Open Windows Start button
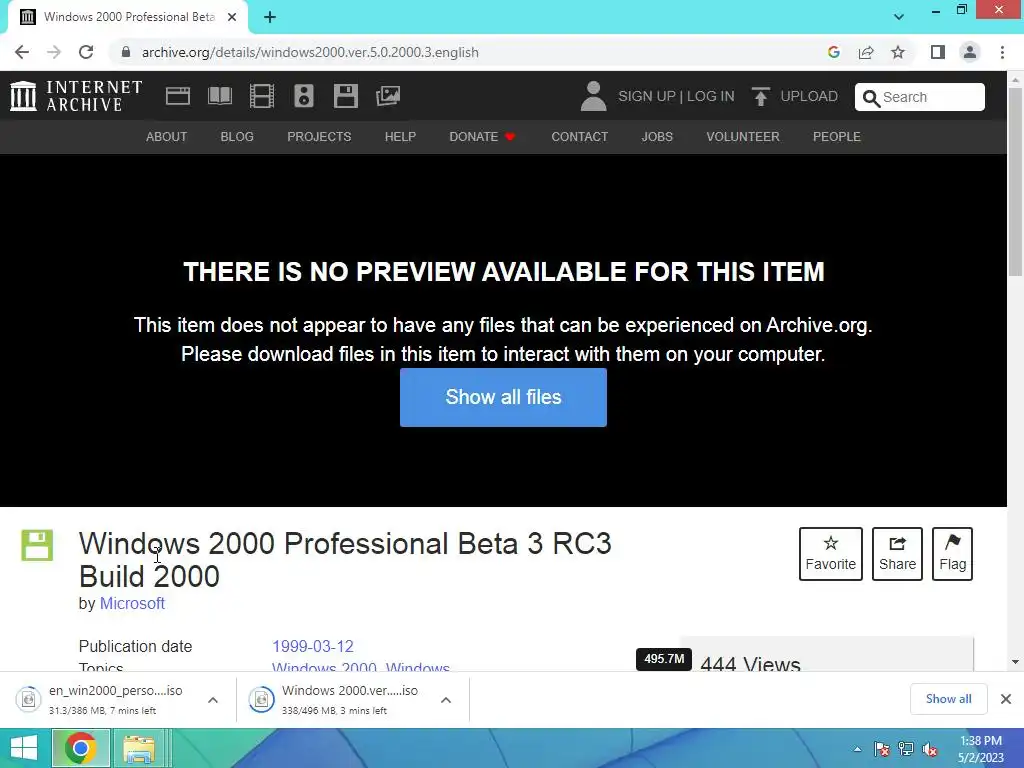1024x768 pixels. point(24,748)
